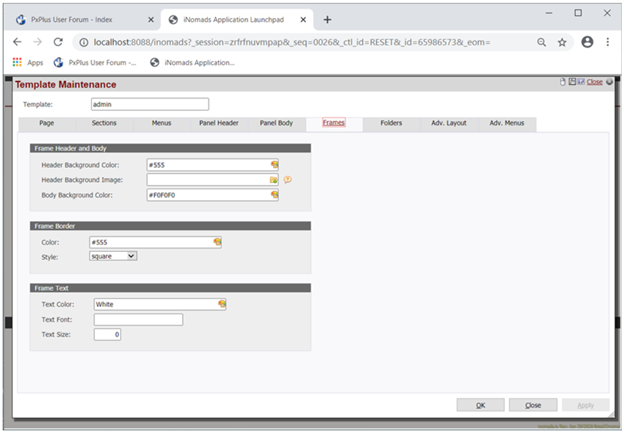Viewport: 624px width, 434px height.
Task: Switch to the Folders tab
Action: pos(391,123)
